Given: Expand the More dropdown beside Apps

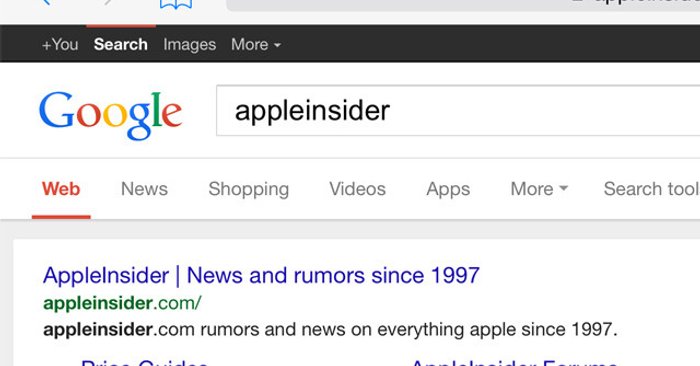Looking at the screenshot, I should pos(539,189).
